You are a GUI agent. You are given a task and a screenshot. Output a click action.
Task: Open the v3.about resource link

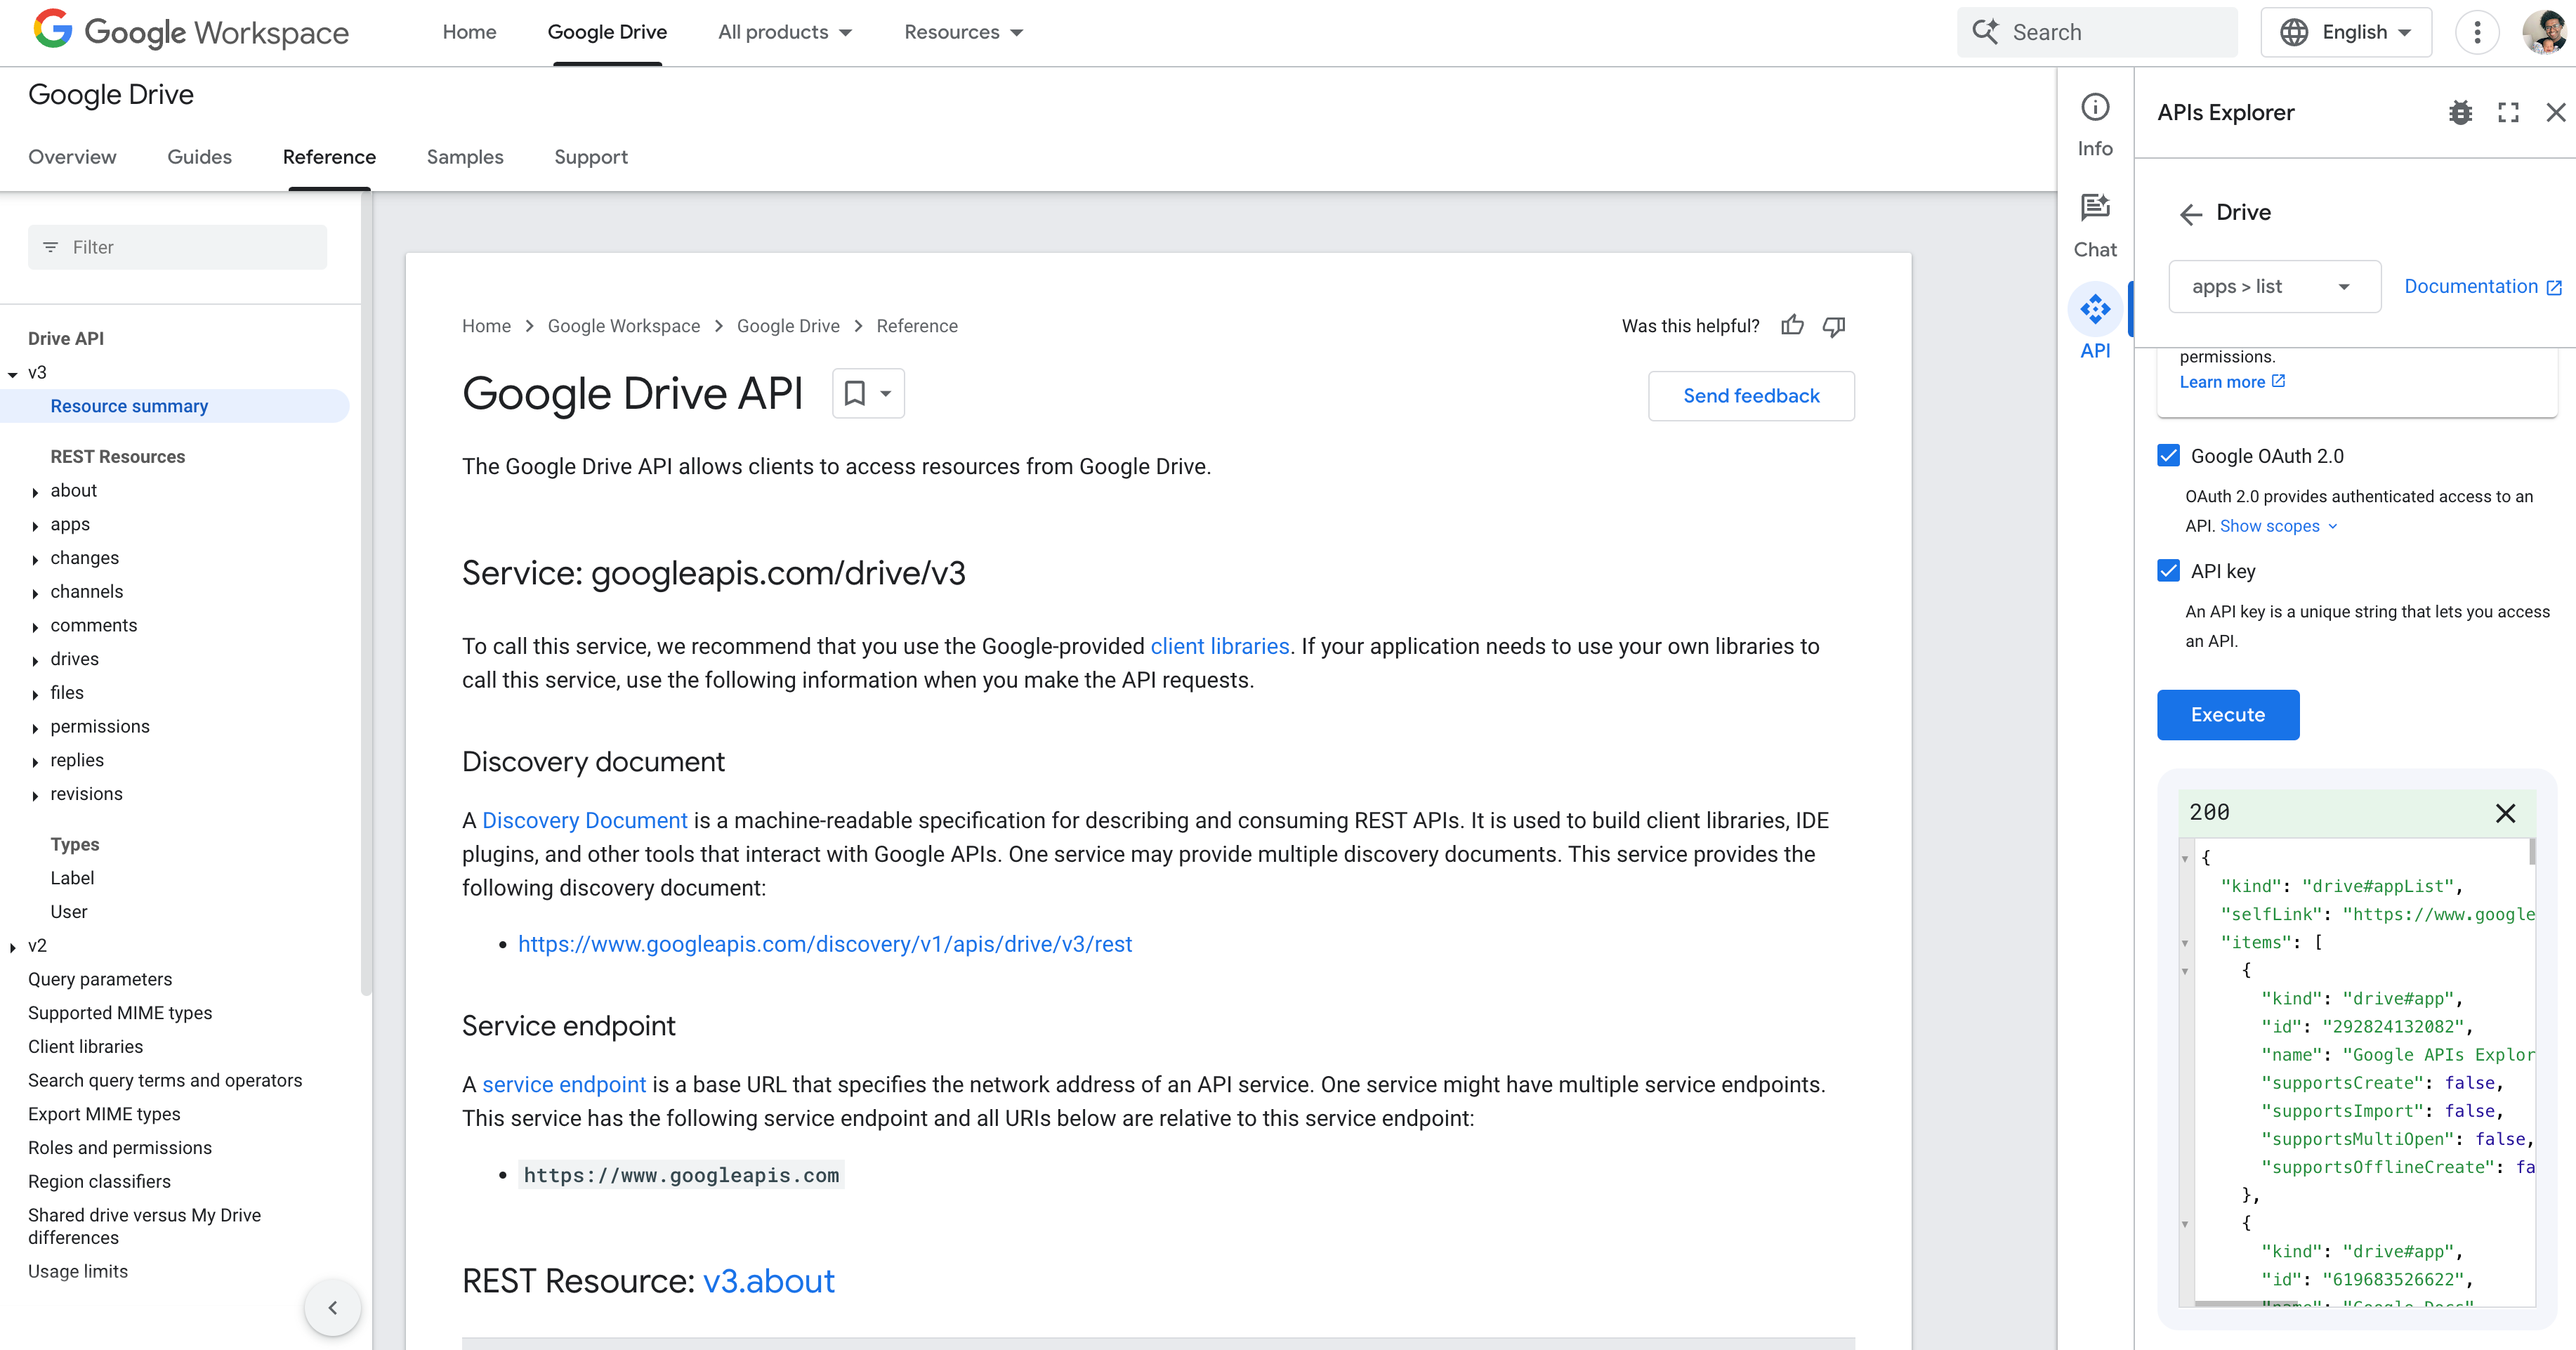(768, 1282)
